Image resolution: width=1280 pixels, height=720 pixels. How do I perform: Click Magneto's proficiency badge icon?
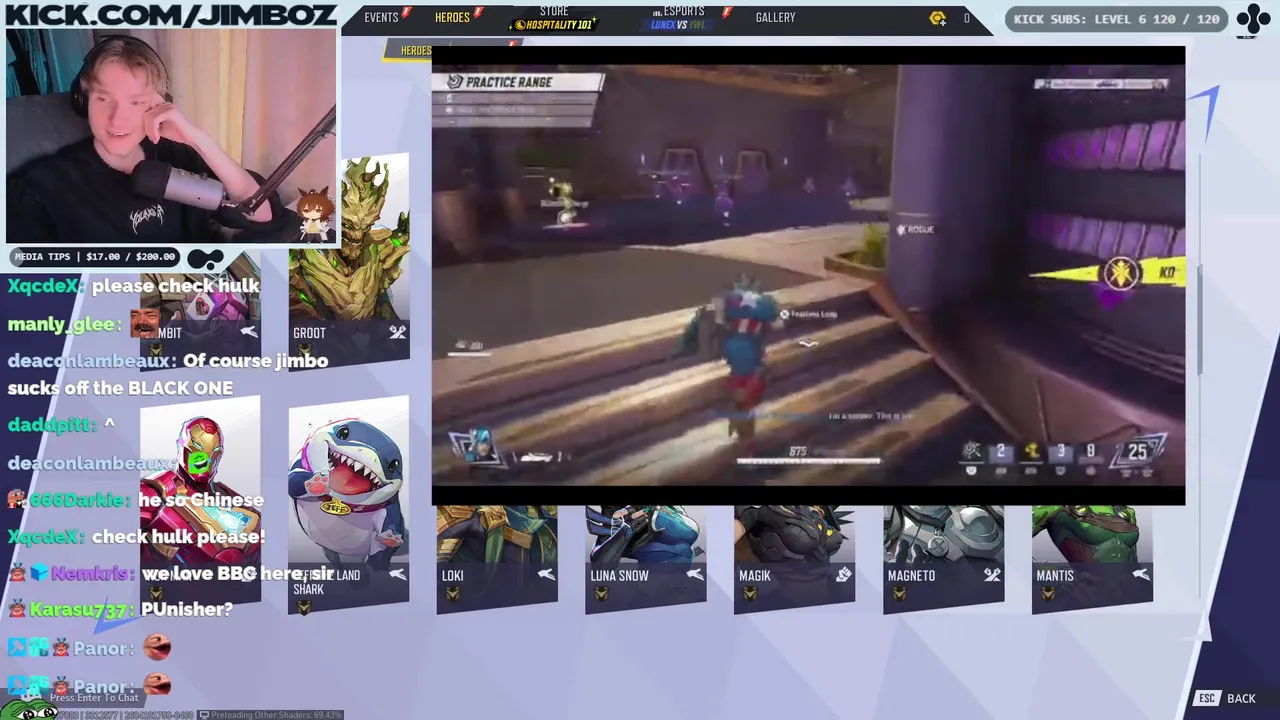pyautogui.click(x=899, y=594)
